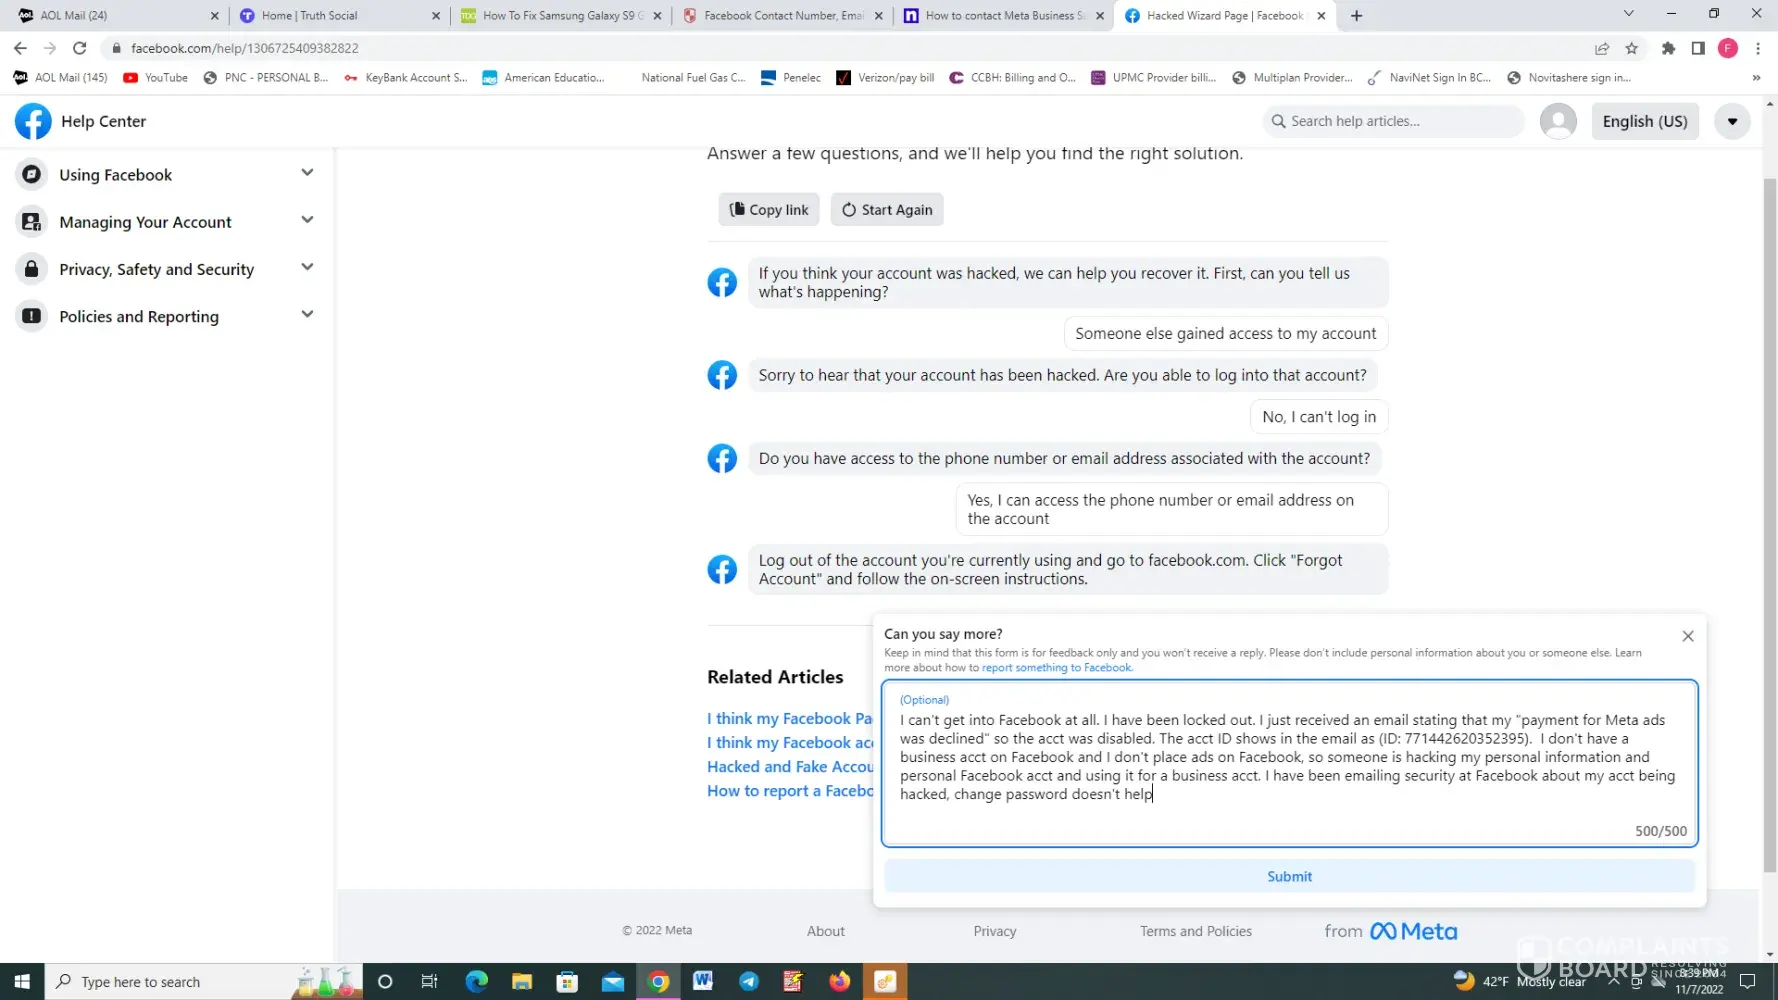Open Chrome three-dot menu
This screenshot has height=1000, width=1778.
coord(1758,48)
